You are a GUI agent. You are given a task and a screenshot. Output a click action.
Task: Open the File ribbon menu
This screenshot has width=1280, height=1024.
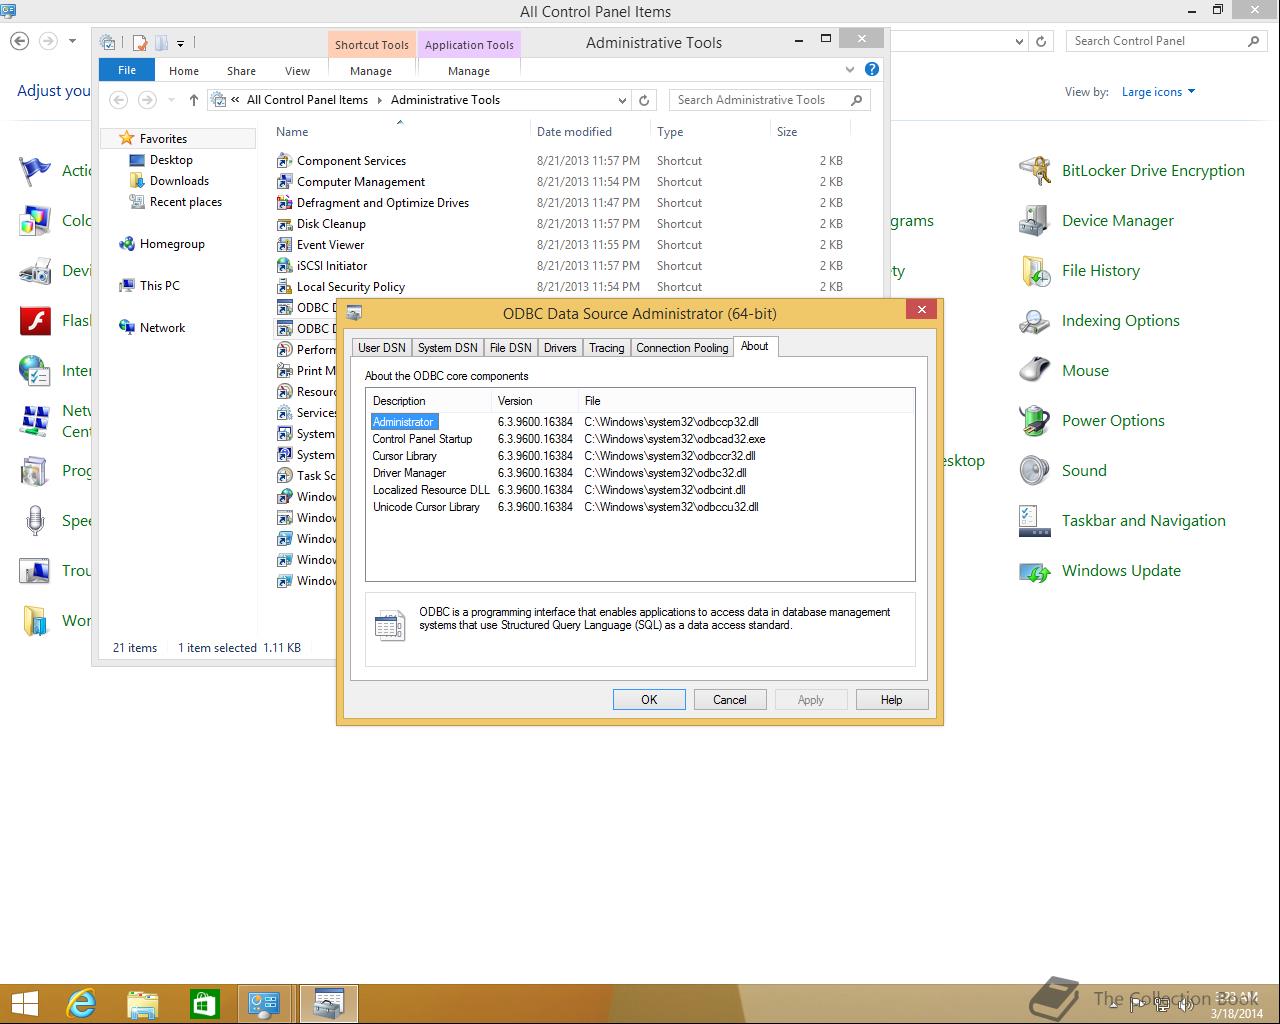click(127, 70)
